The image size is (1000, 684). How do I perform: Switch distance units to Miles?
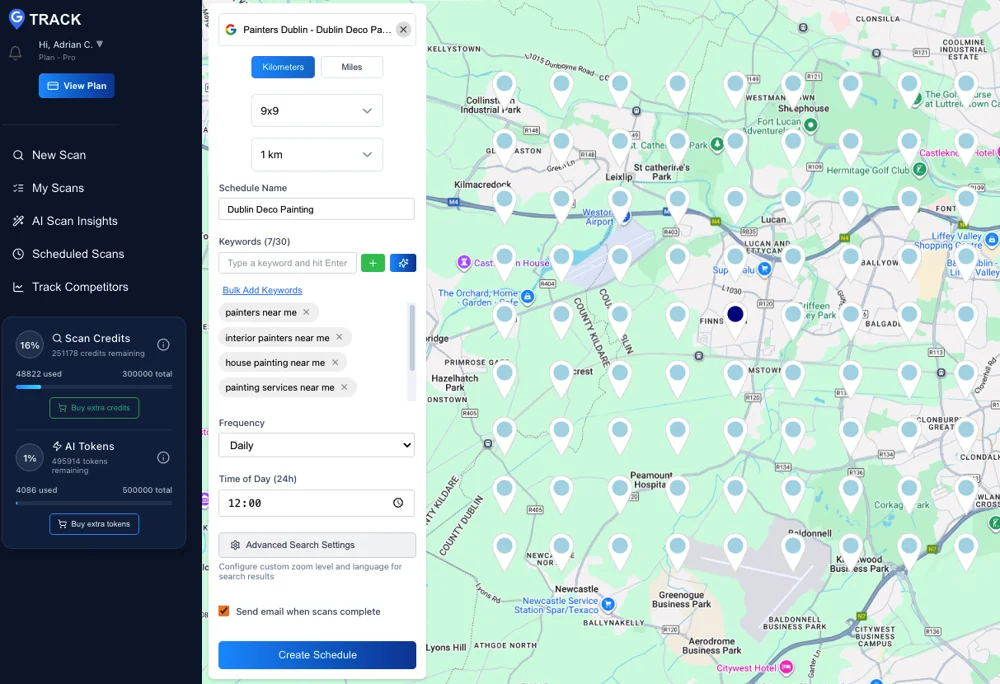click(x=351, y=67)
